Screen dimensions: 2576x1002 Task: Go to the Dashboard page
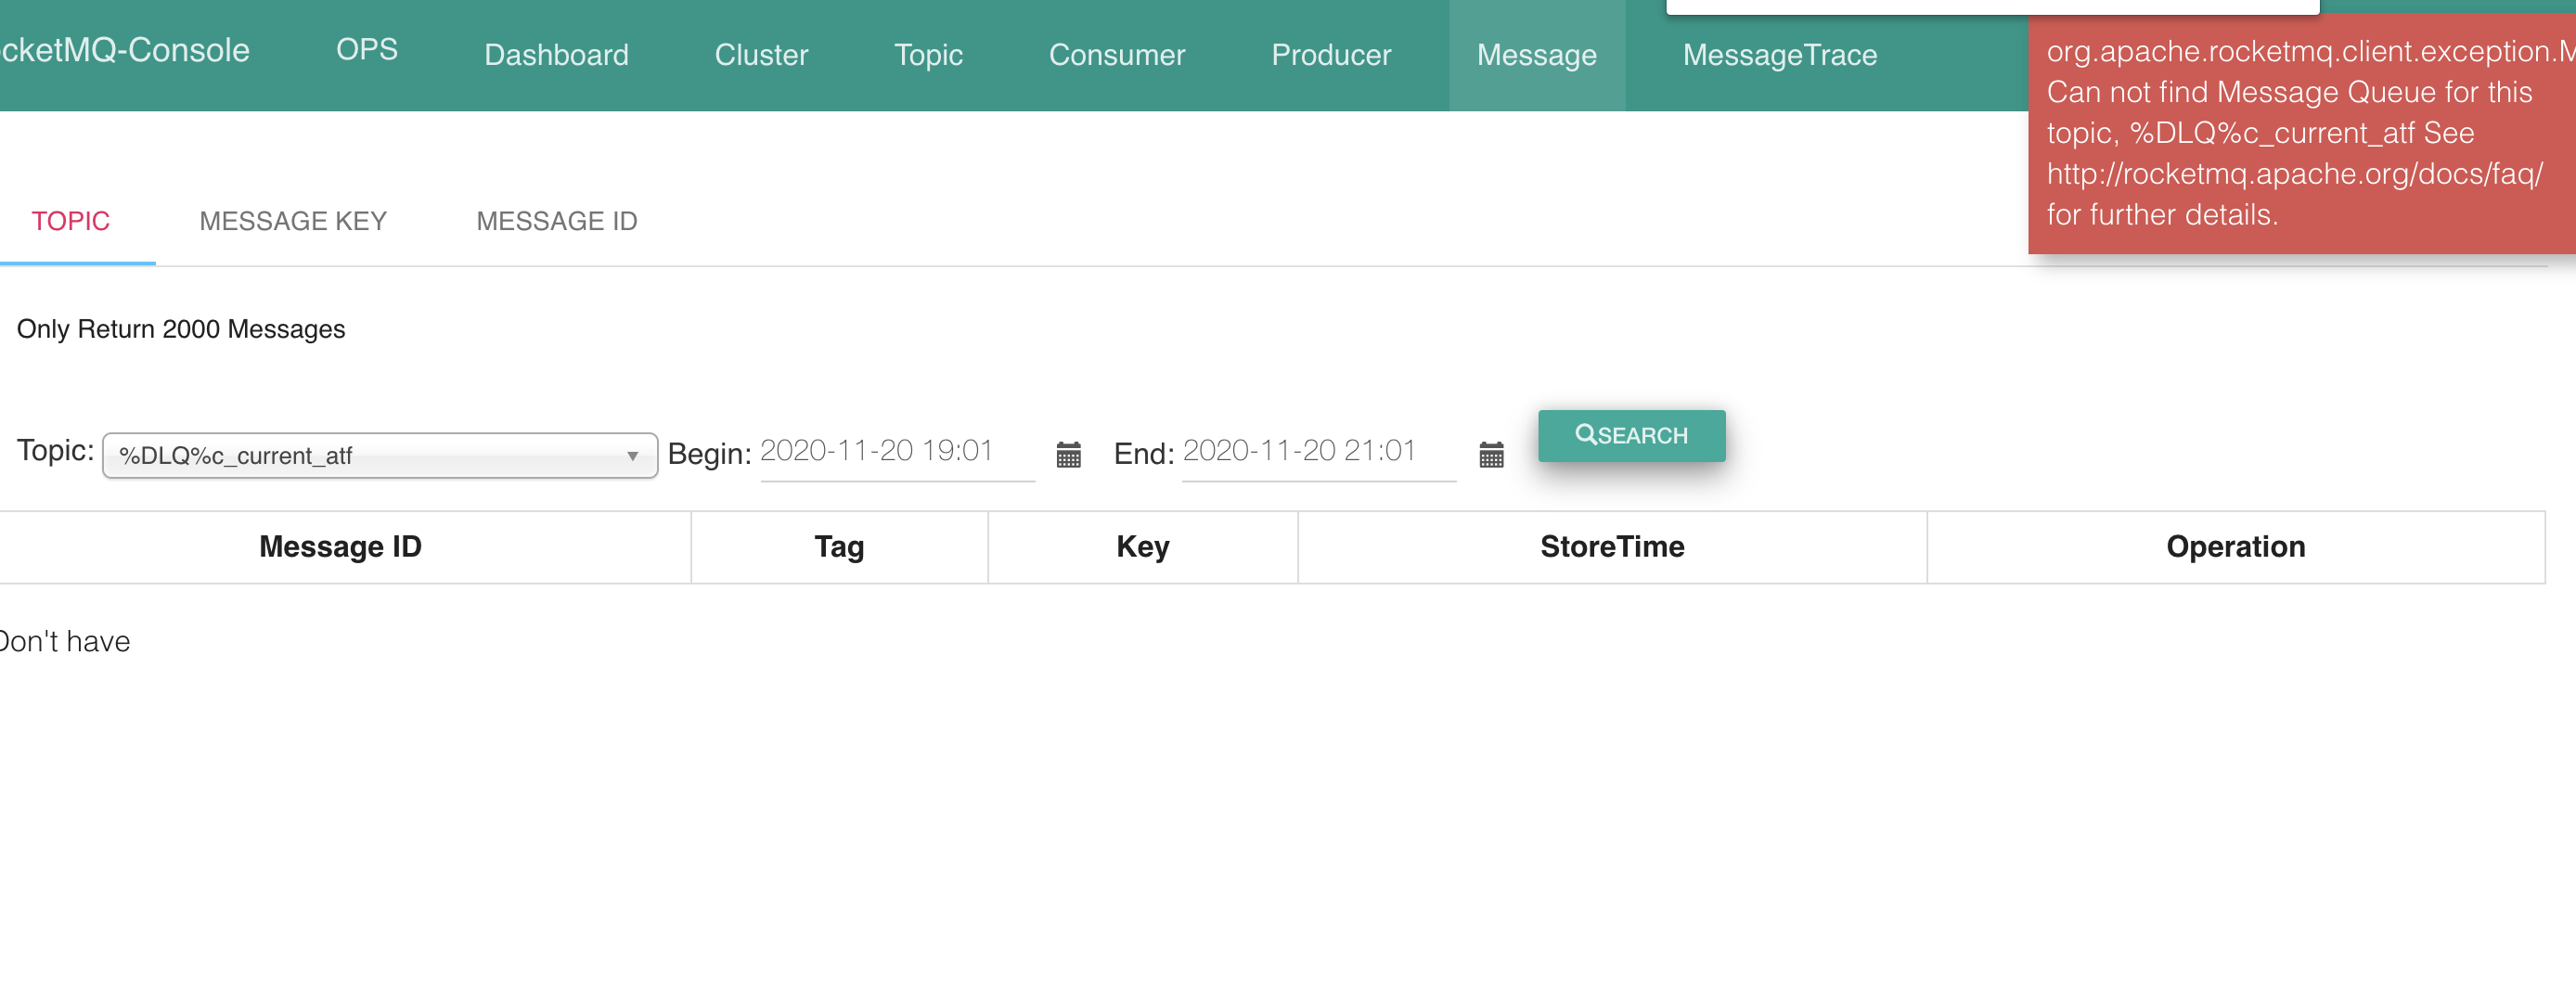(556, 55)
